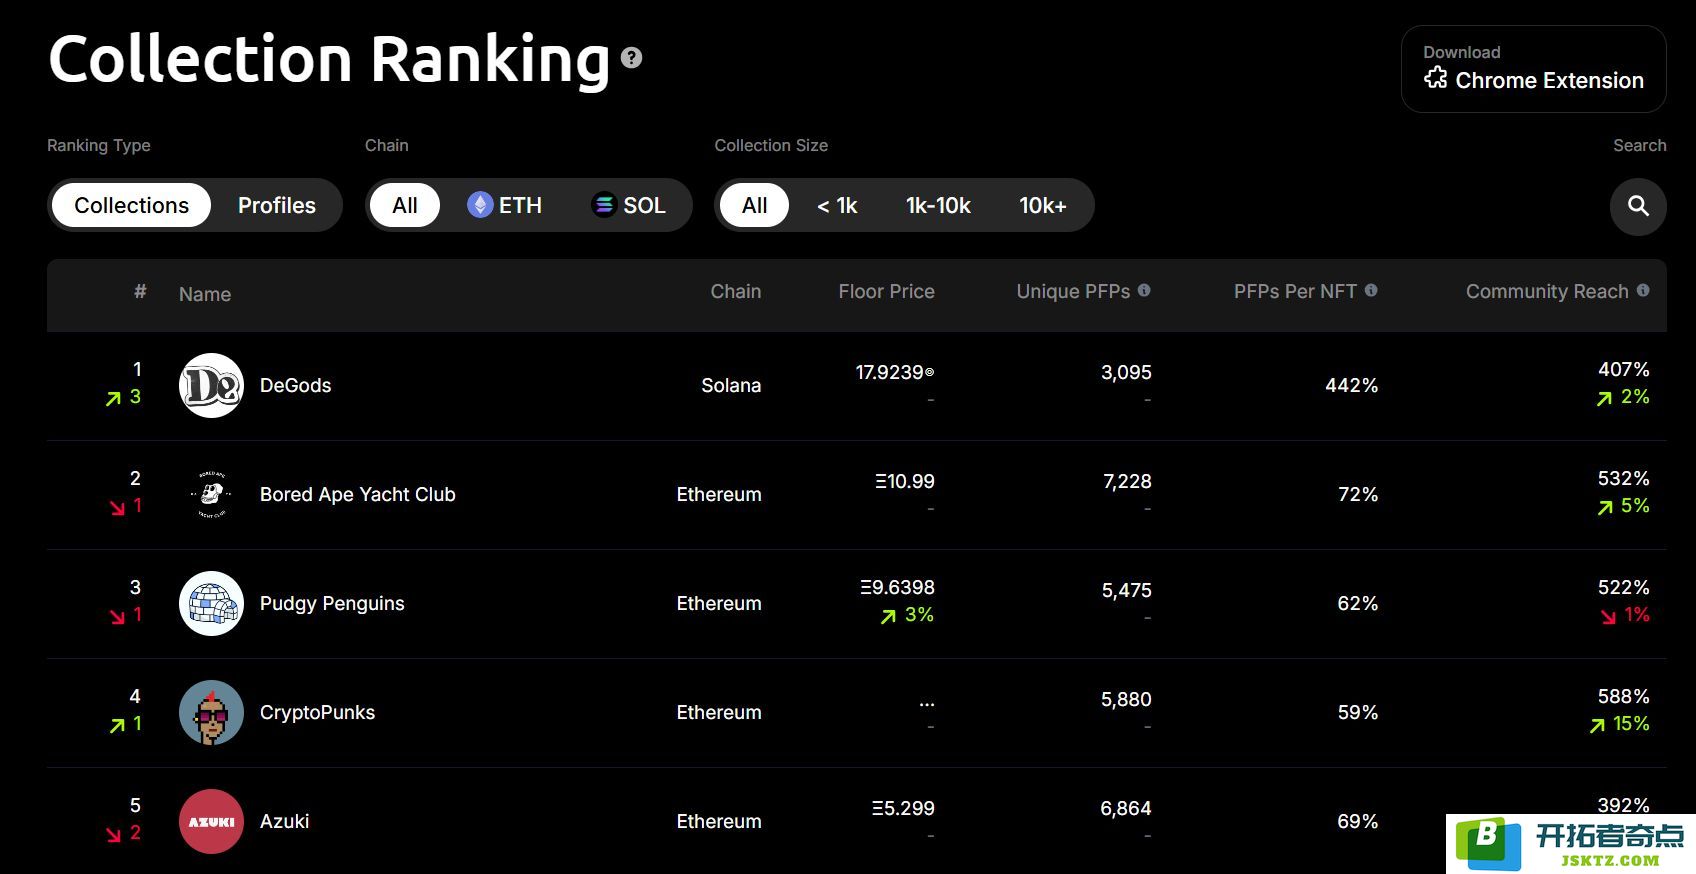The image size is (1696, 874).
Task: Switch ranking type to Profiles
Action: point(277,205)
